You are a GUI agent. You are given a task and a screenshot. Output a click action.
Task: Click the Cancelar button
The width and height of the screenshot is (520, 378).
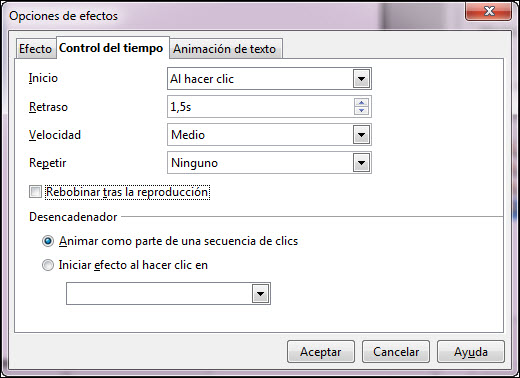[x=396, y=352]
